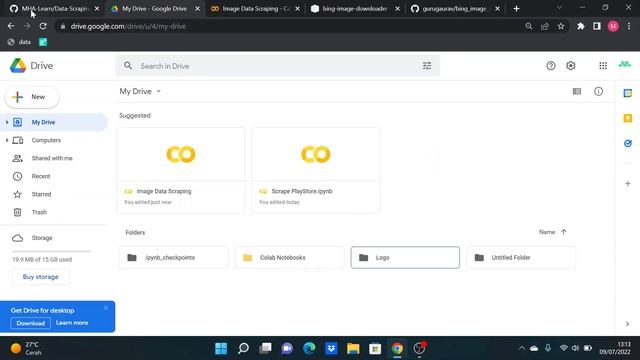Open the Scrape PlayStore.ipynb suggested file
640x360 pixels.
(316, 170)
